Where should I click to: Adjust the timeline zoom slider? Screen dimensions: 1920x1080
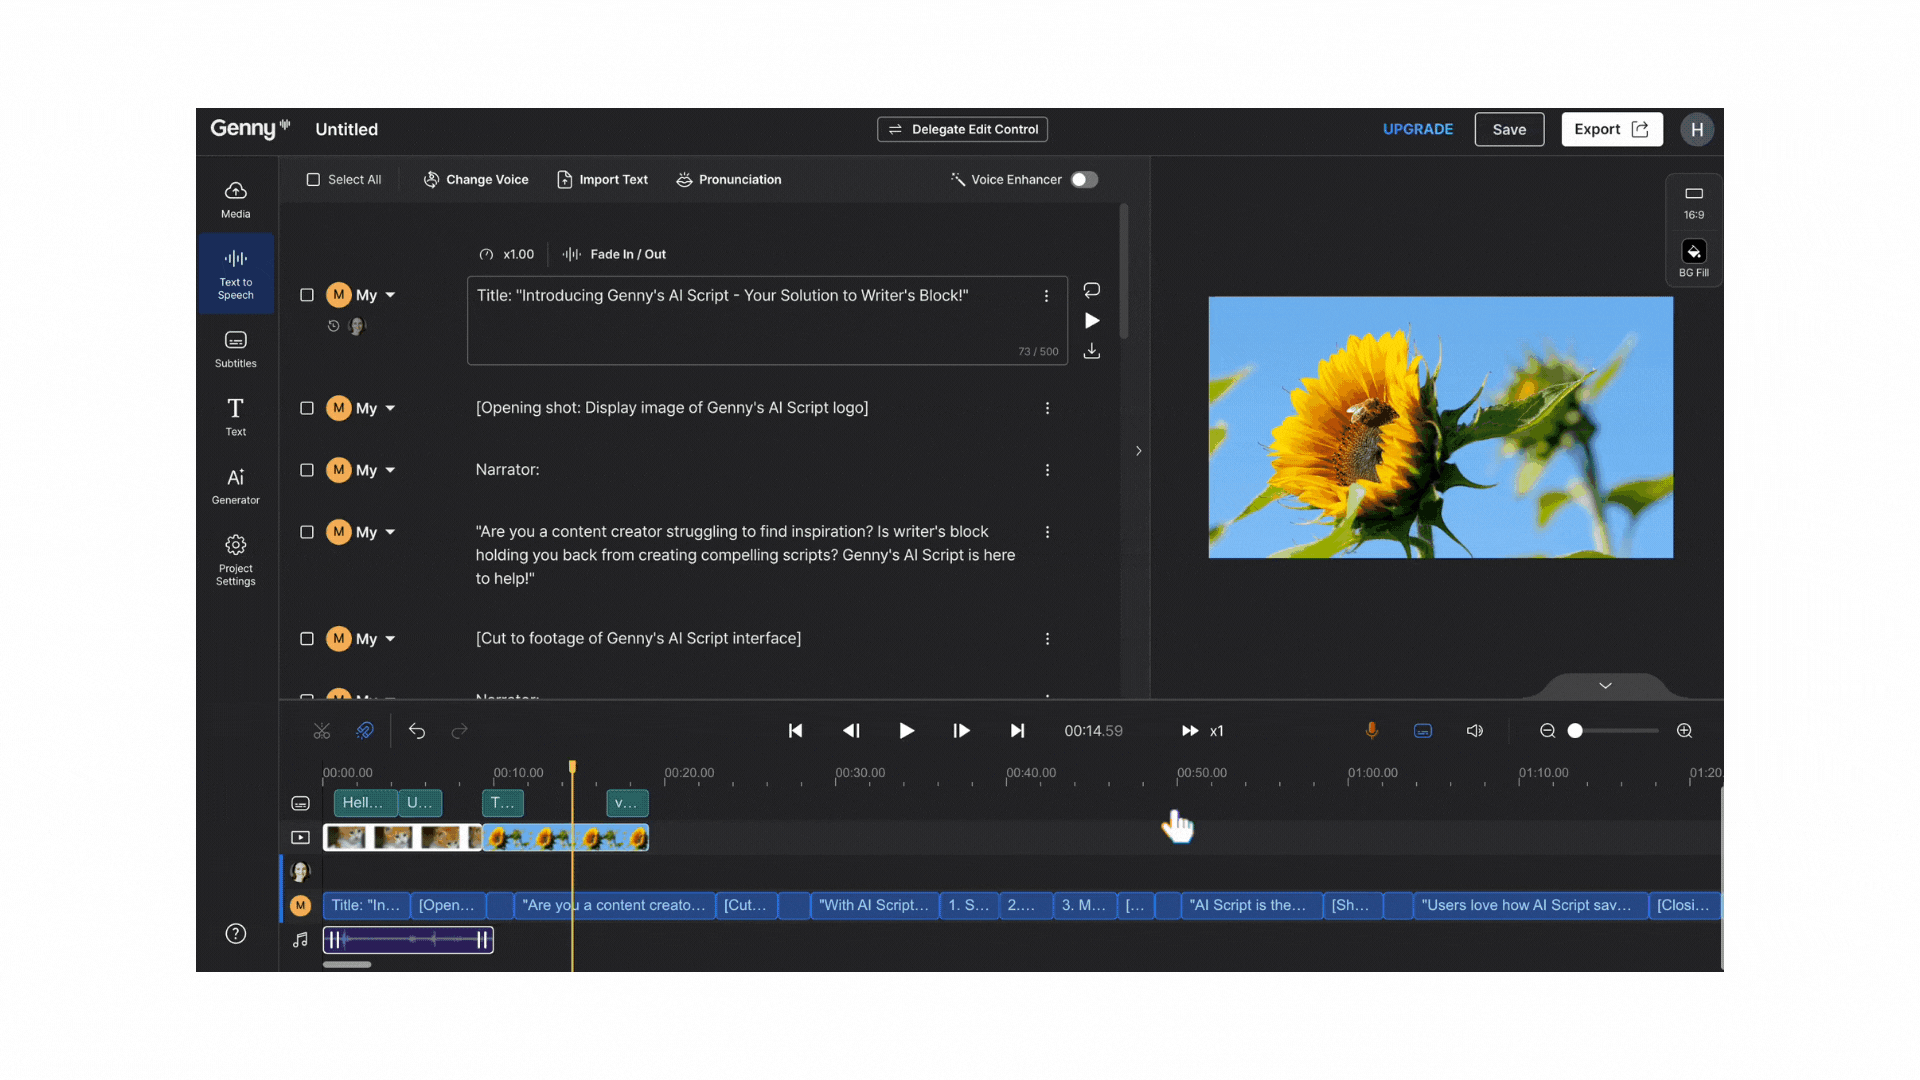[1575, 731]
